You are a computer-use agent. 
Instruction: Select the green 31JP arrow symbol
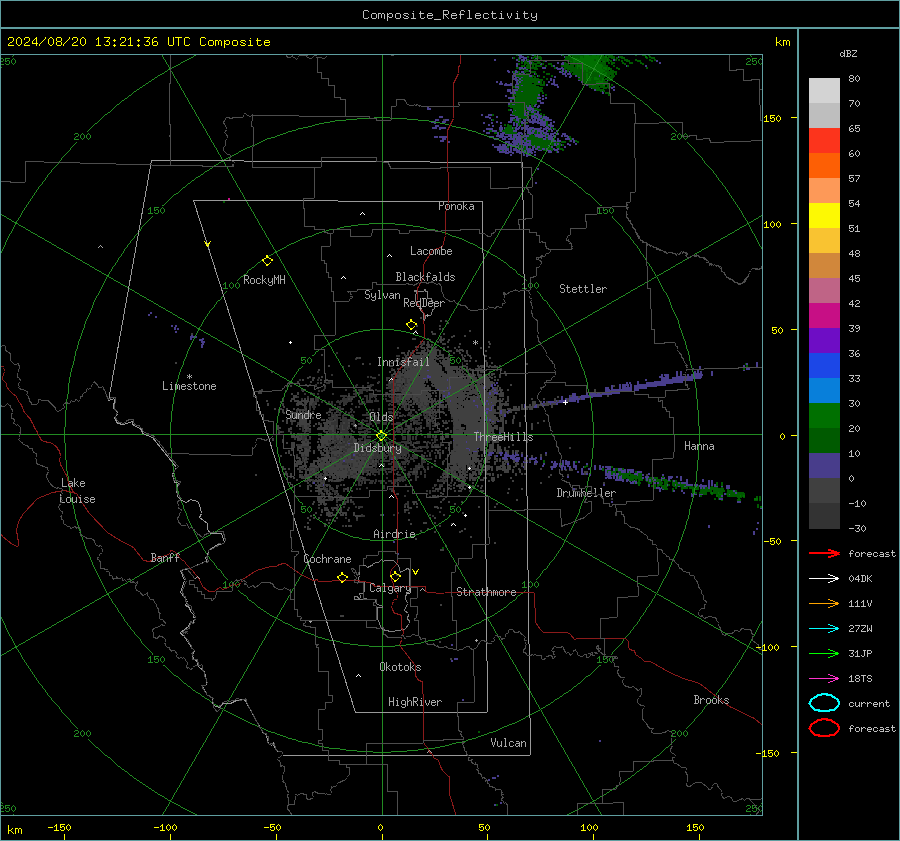[x=824, y=653]
